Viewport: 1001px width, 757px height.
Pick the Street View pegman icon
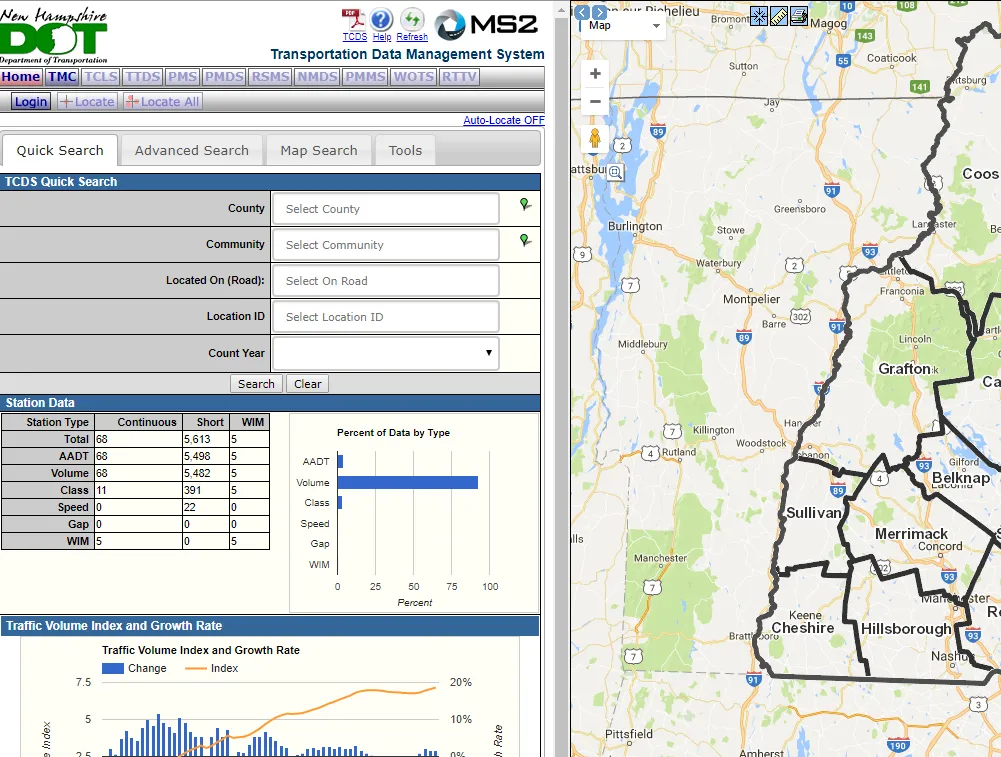click(x=595, y=139)
